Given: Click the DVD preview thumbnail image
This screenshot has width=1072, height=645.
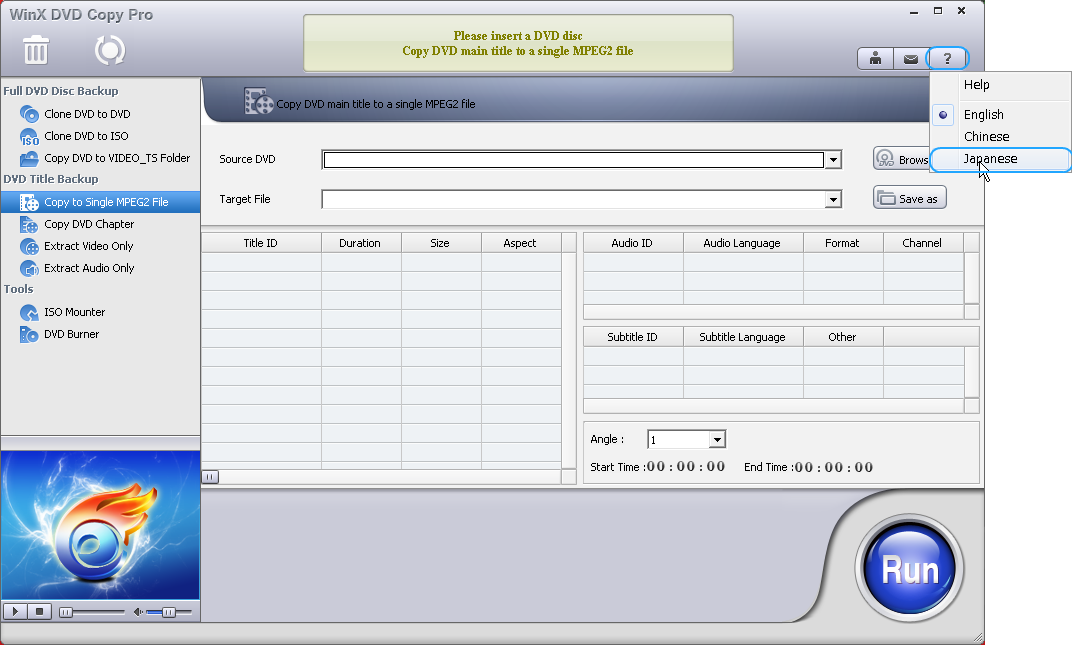Looking at the screenshot, I should (100, 525).
